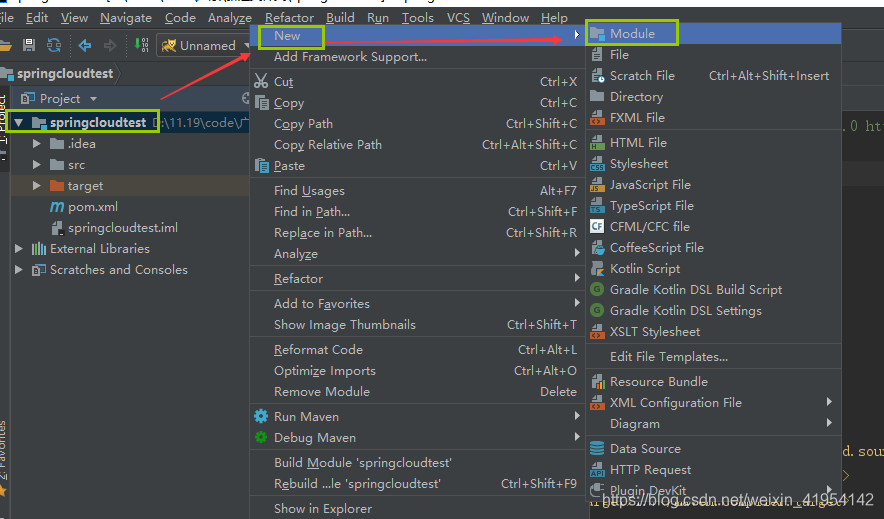
Task: Click the Build project binary icon
Action: 142,45
